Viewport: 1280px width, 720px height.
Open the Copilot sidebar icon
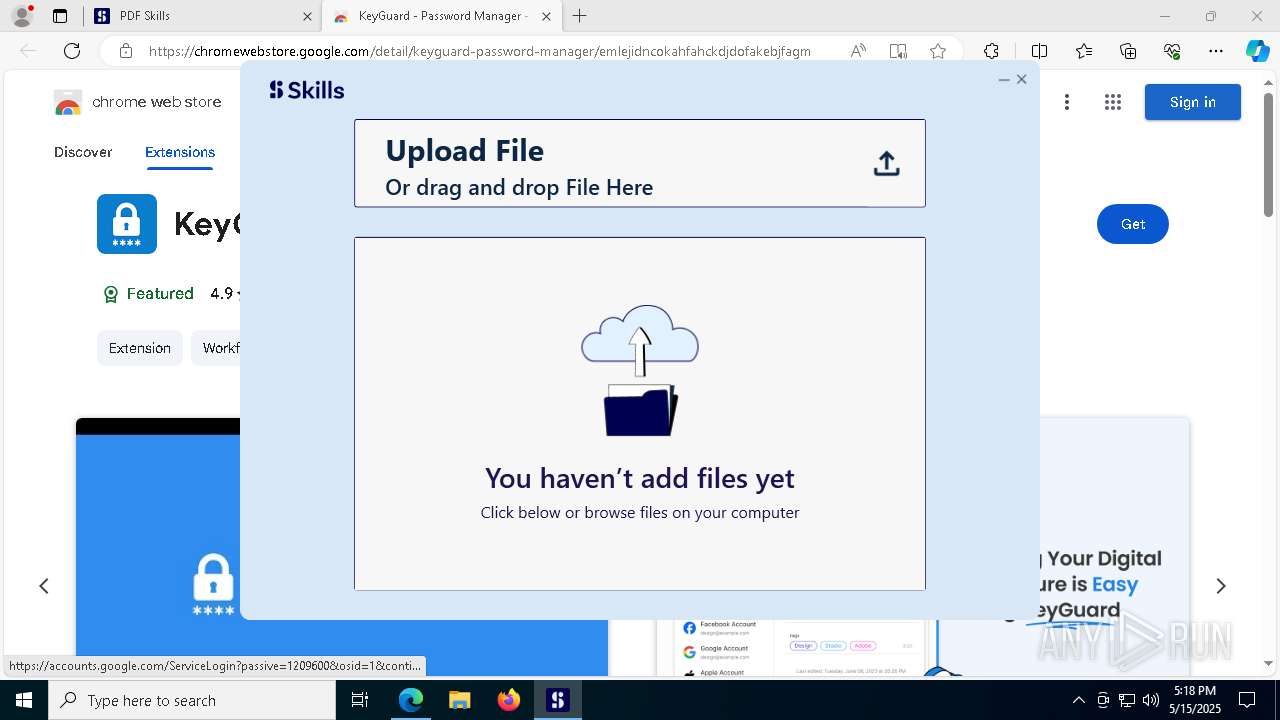(x=1257, y=51)
